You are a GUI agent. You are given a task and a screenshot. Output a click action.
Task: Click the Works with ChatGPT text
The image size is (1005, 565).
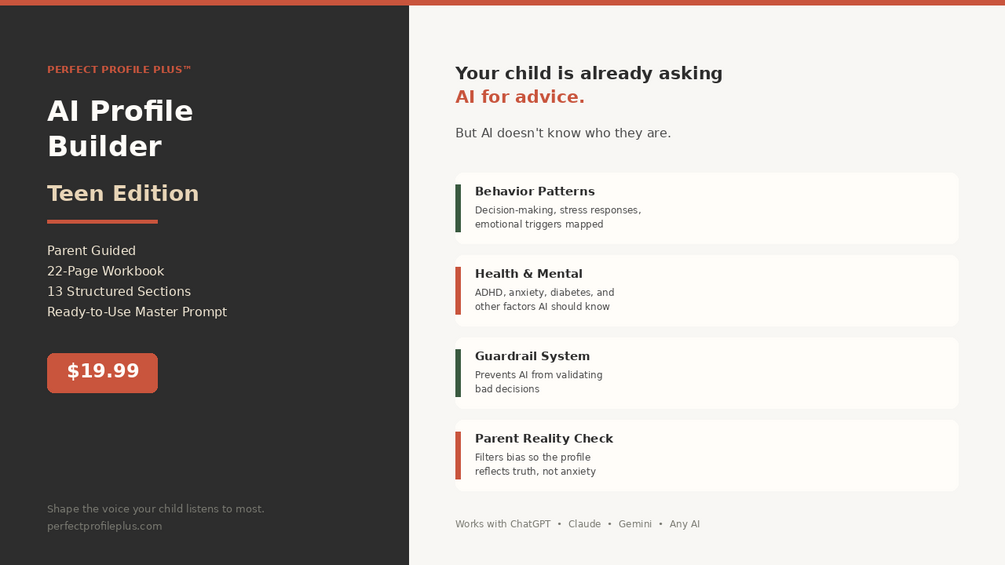pyautogui.click(x=503, y=524)
